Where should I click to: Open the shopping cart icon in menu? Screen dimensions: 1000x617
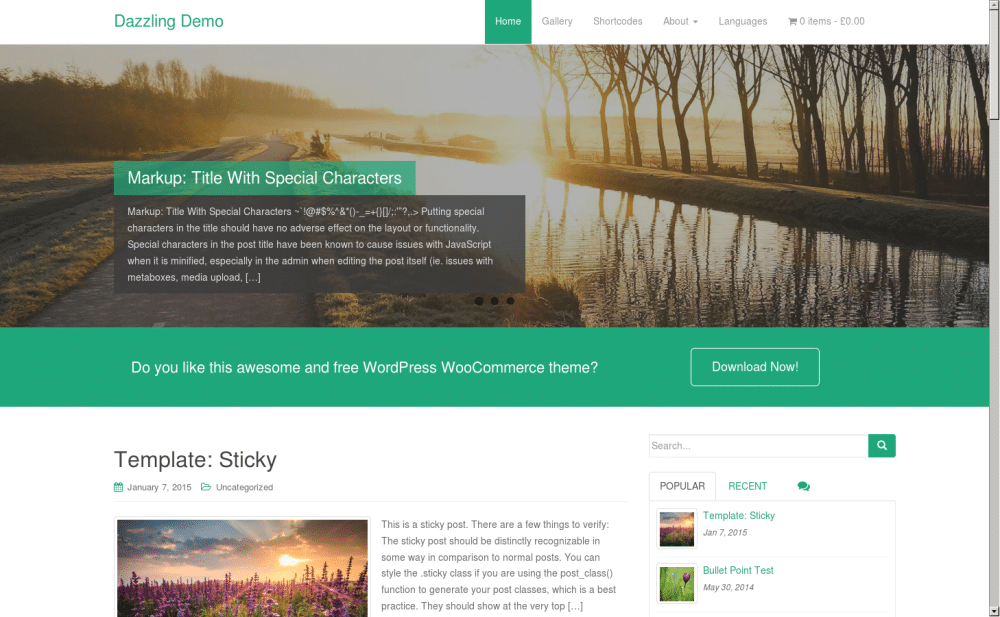(x=793, y=21)
